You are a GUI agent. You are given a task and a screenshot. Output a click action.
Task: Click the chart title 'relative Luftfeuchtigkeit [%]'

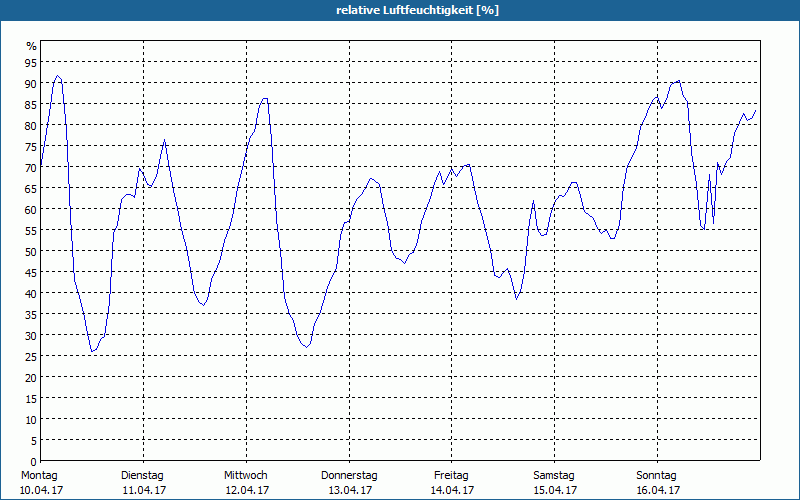point(417,10)
